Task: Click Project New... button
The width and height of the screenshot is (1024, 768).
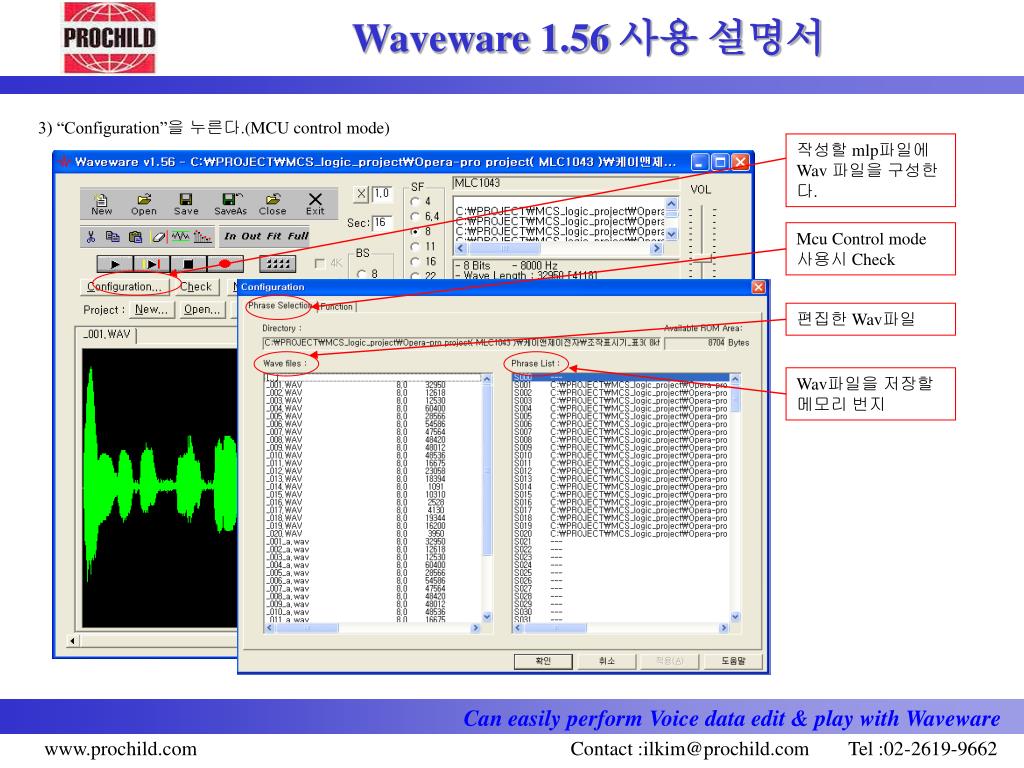Action: (152, 310)
